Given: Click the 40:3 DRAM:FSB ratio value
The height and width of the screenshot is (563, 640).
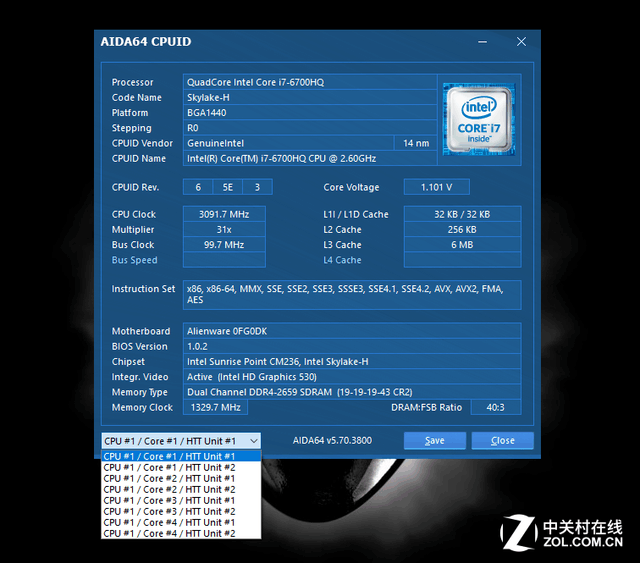Looking at the screenshot, I should click(496, 407).
